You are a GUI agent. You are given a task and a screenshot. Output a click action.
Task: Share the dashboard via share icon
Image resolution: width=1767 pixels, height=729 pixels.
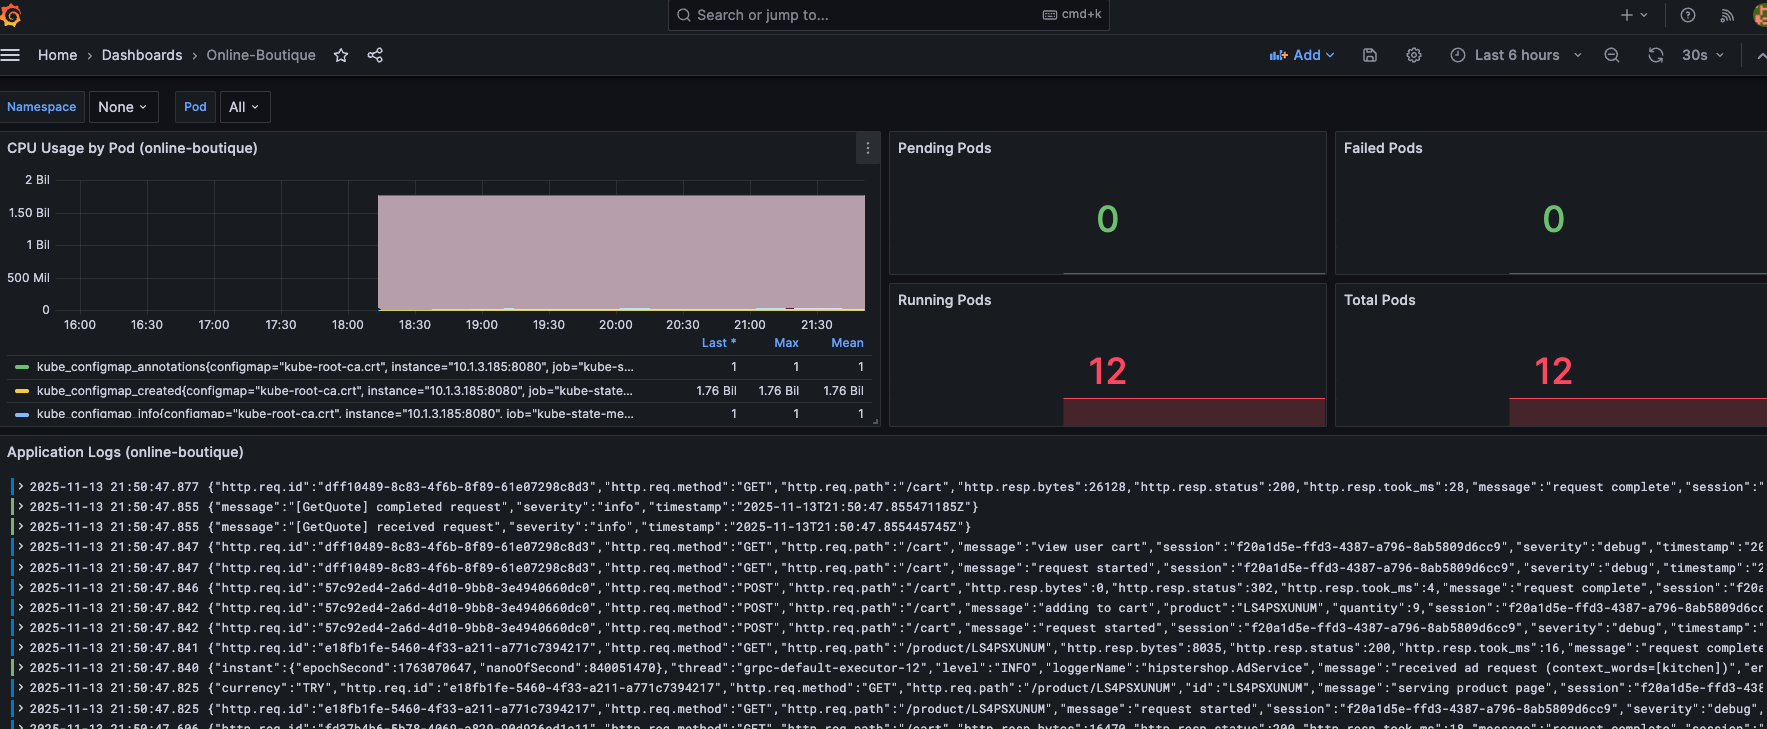click(375, 55)
